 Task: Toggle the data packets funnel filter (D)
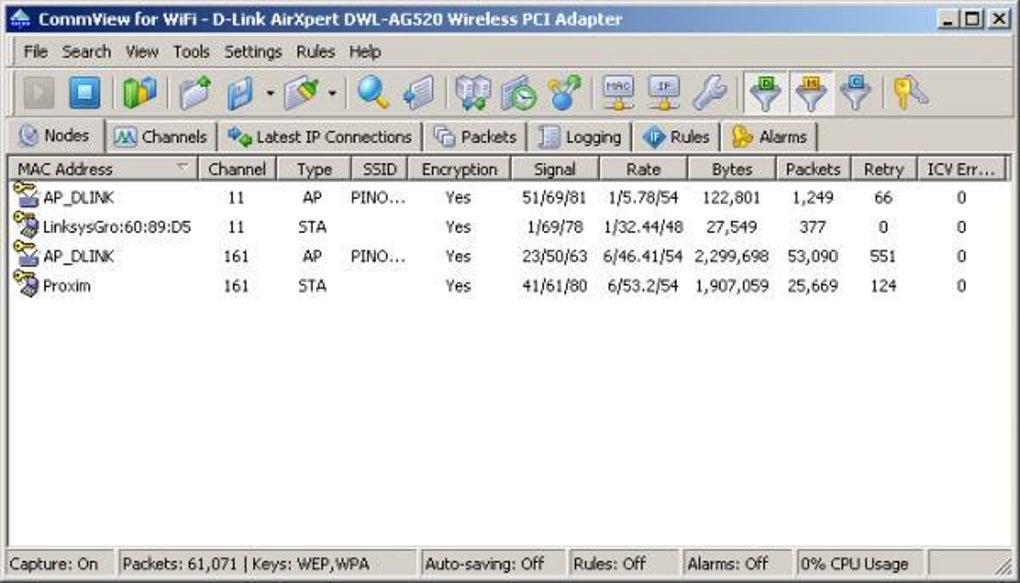(x=766, y=92)
